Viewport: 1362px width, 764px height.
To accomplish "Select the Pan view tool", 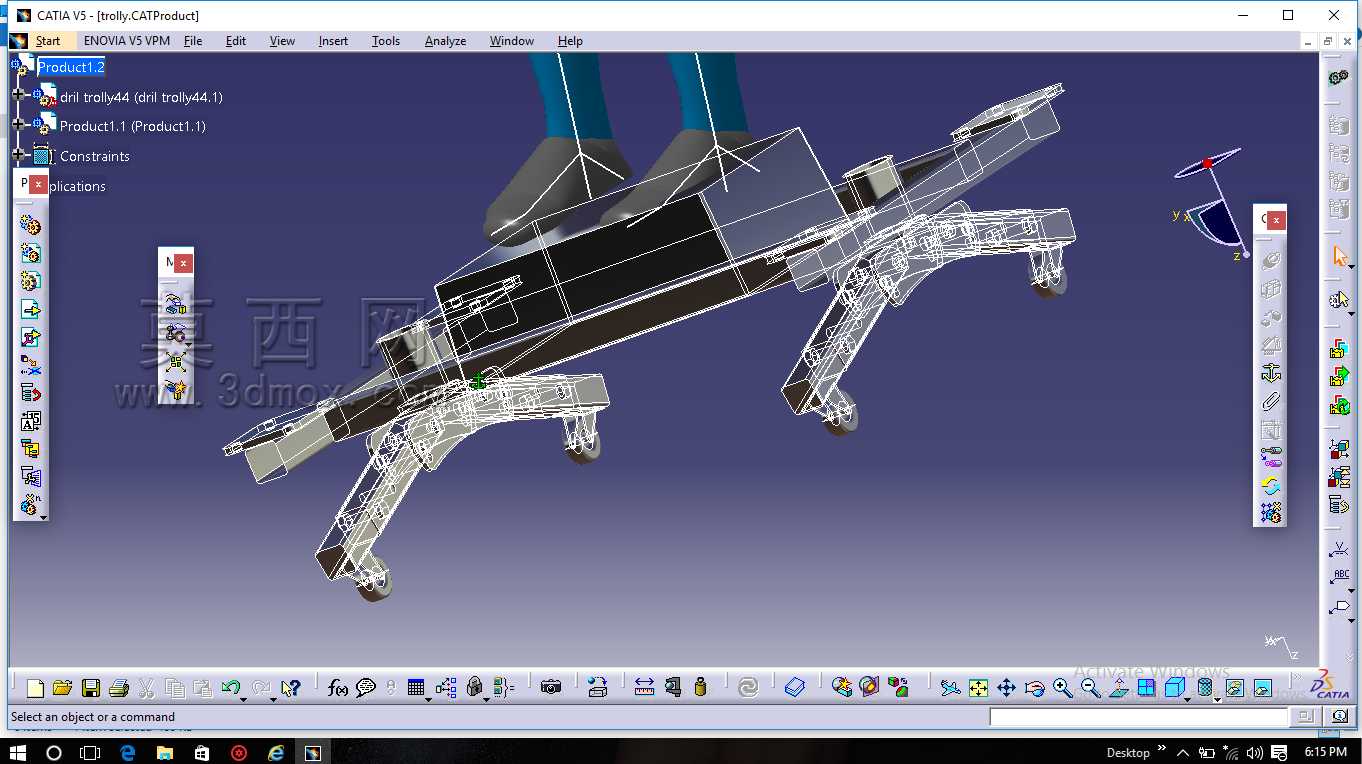I will pyautogui.click(x=1006, y=688).
